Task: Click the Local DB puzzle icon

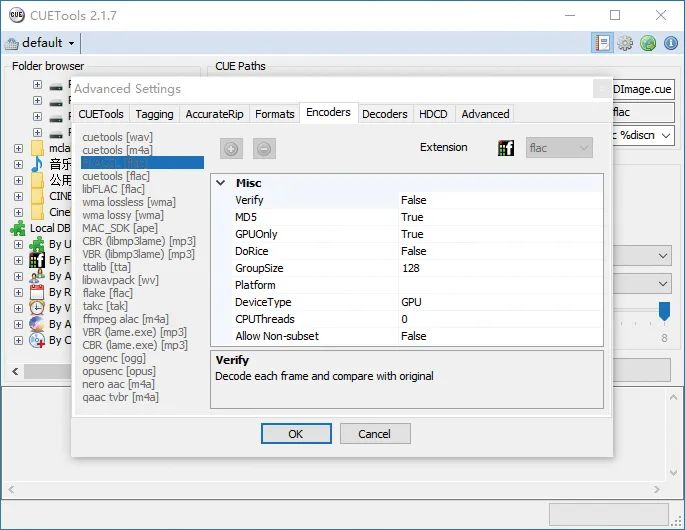Action: (x=18, y=228)
